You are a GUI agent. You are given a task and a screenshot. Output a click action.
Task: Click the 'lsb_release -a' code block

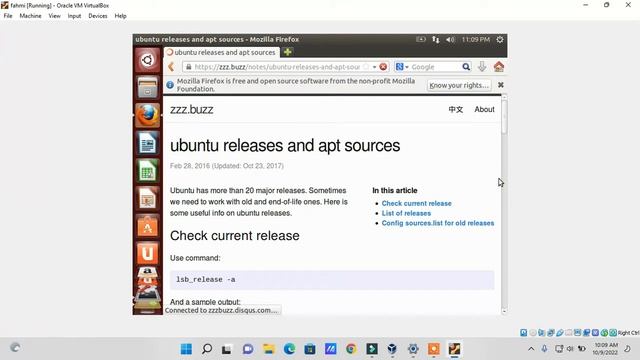332,280
